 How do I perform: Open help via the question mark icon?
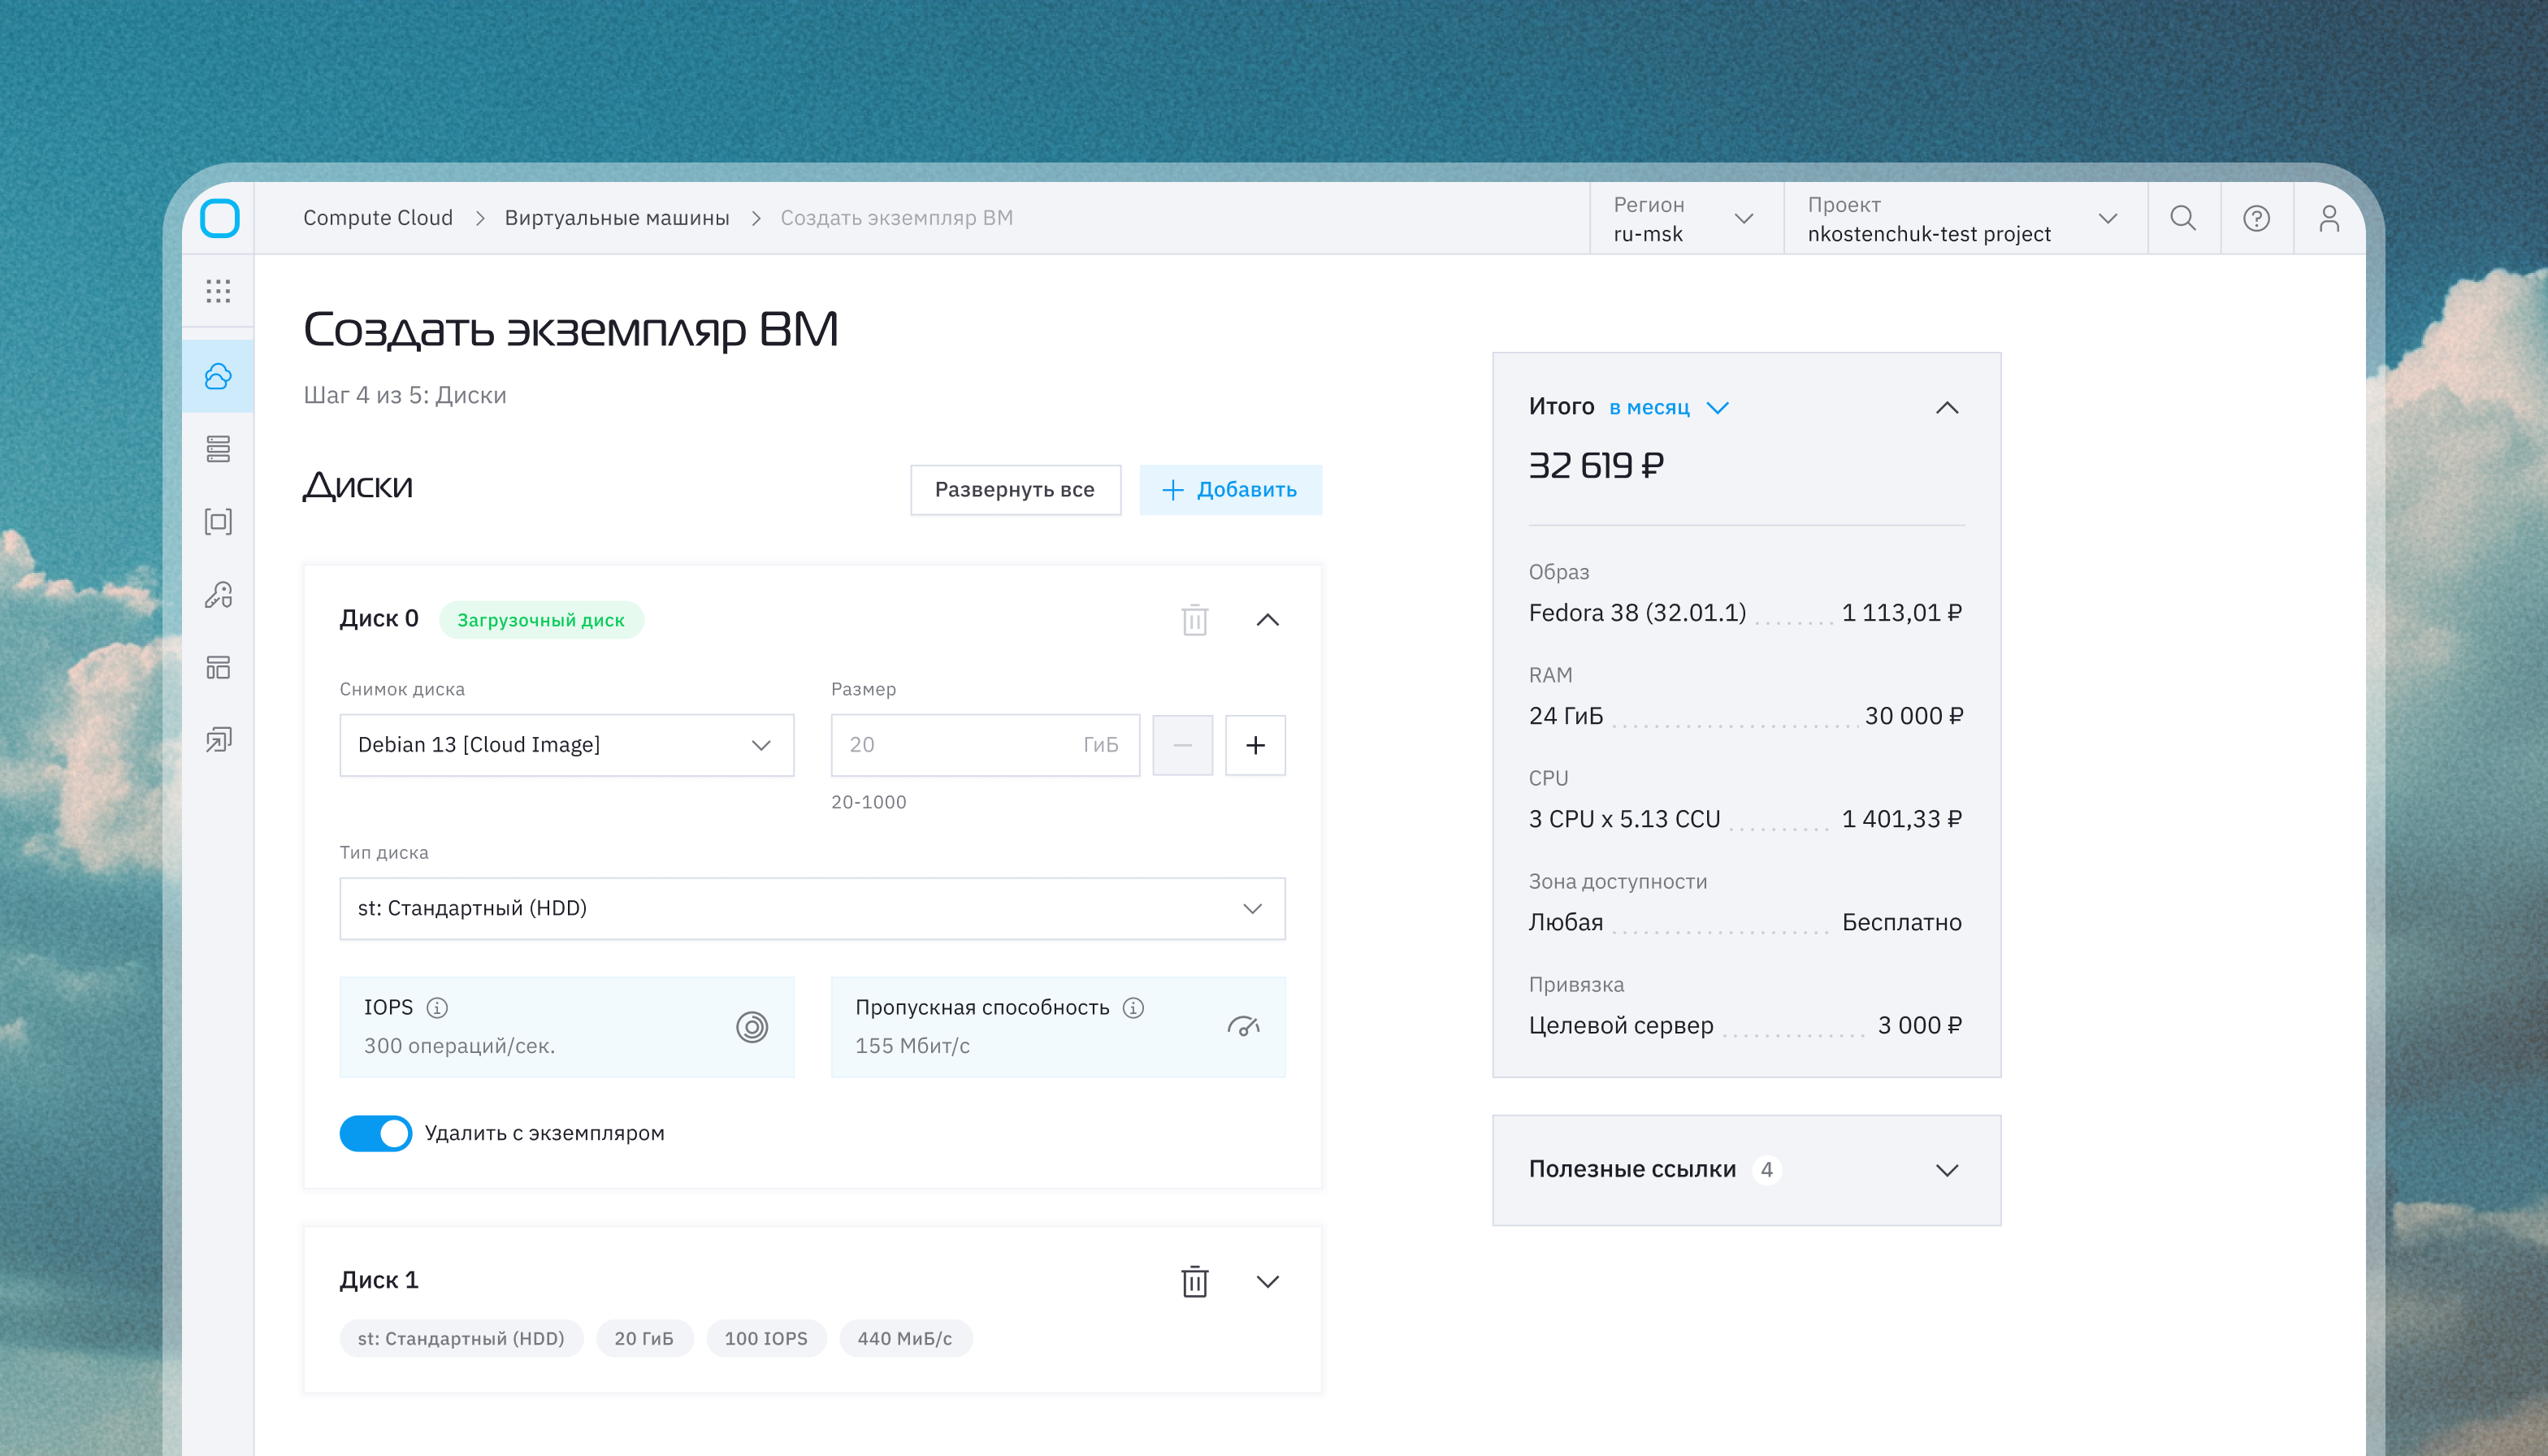click(2256, 218)
